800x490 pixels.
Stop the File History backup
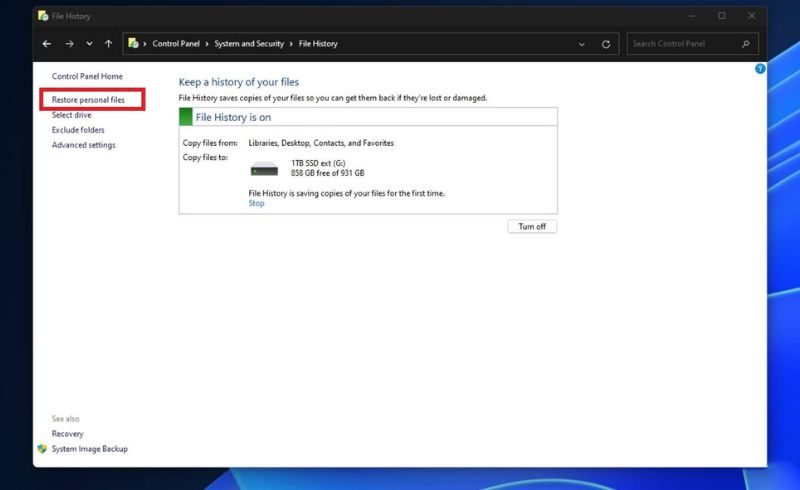256,203
